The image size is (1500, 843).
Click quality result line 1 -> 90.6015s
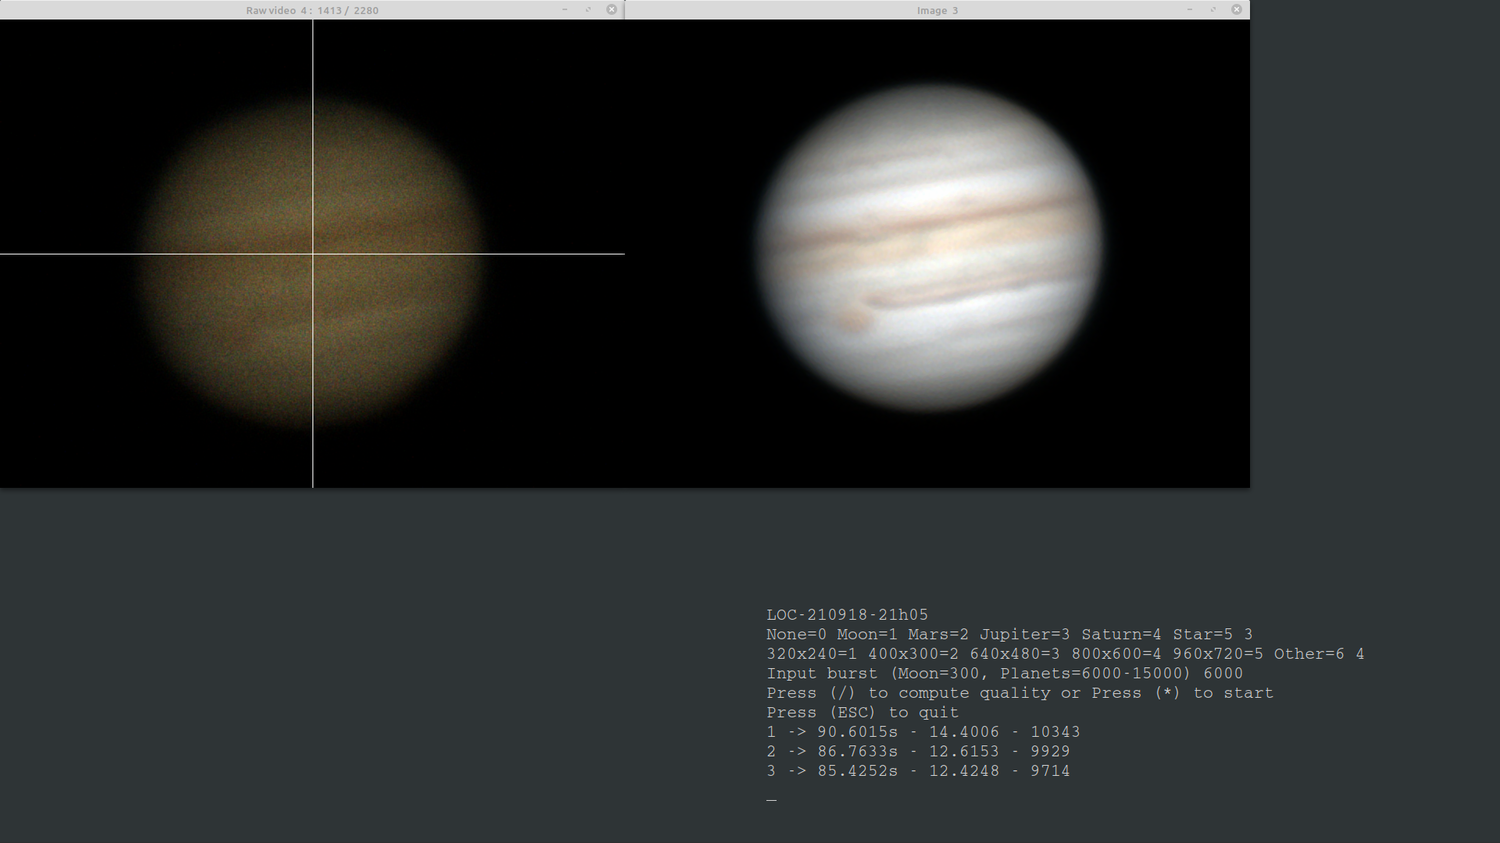[x=923, y=731]
